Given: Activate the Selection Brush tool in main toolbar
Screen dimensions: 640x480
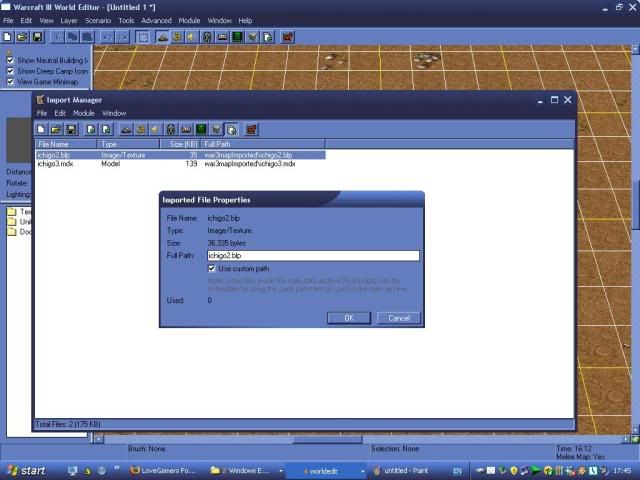Looking at the screenshot, I should coord(143,37).
